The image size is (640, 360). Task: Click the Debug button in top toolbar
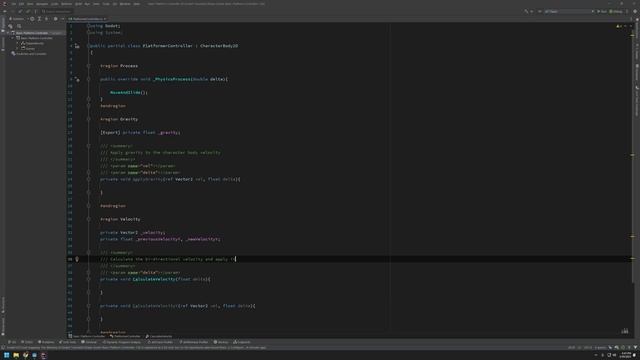[x=616, y=11]
